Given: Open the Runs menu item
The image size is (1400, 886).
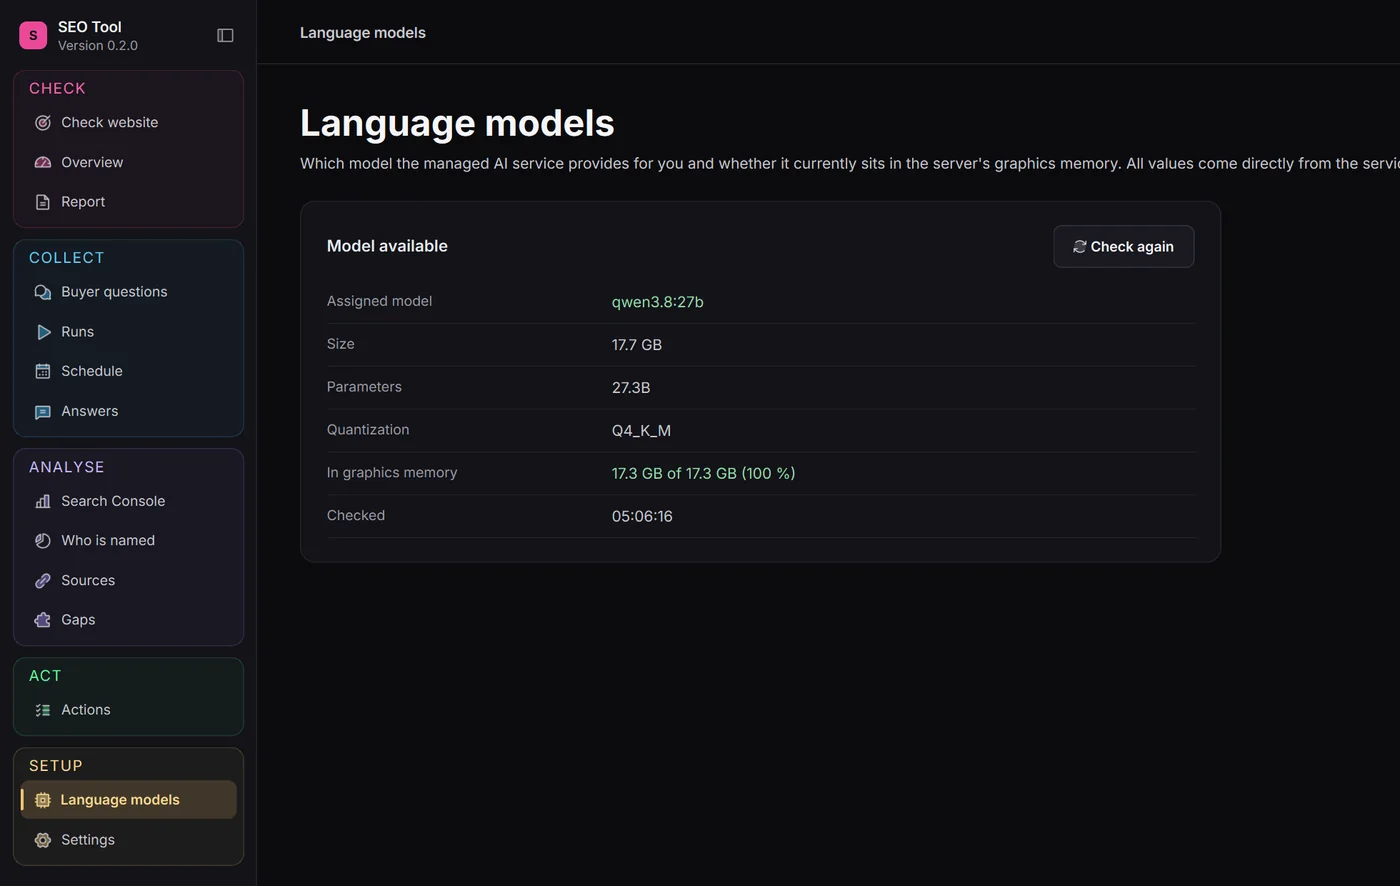Looking at the screenshot, I should pos(128,332).
